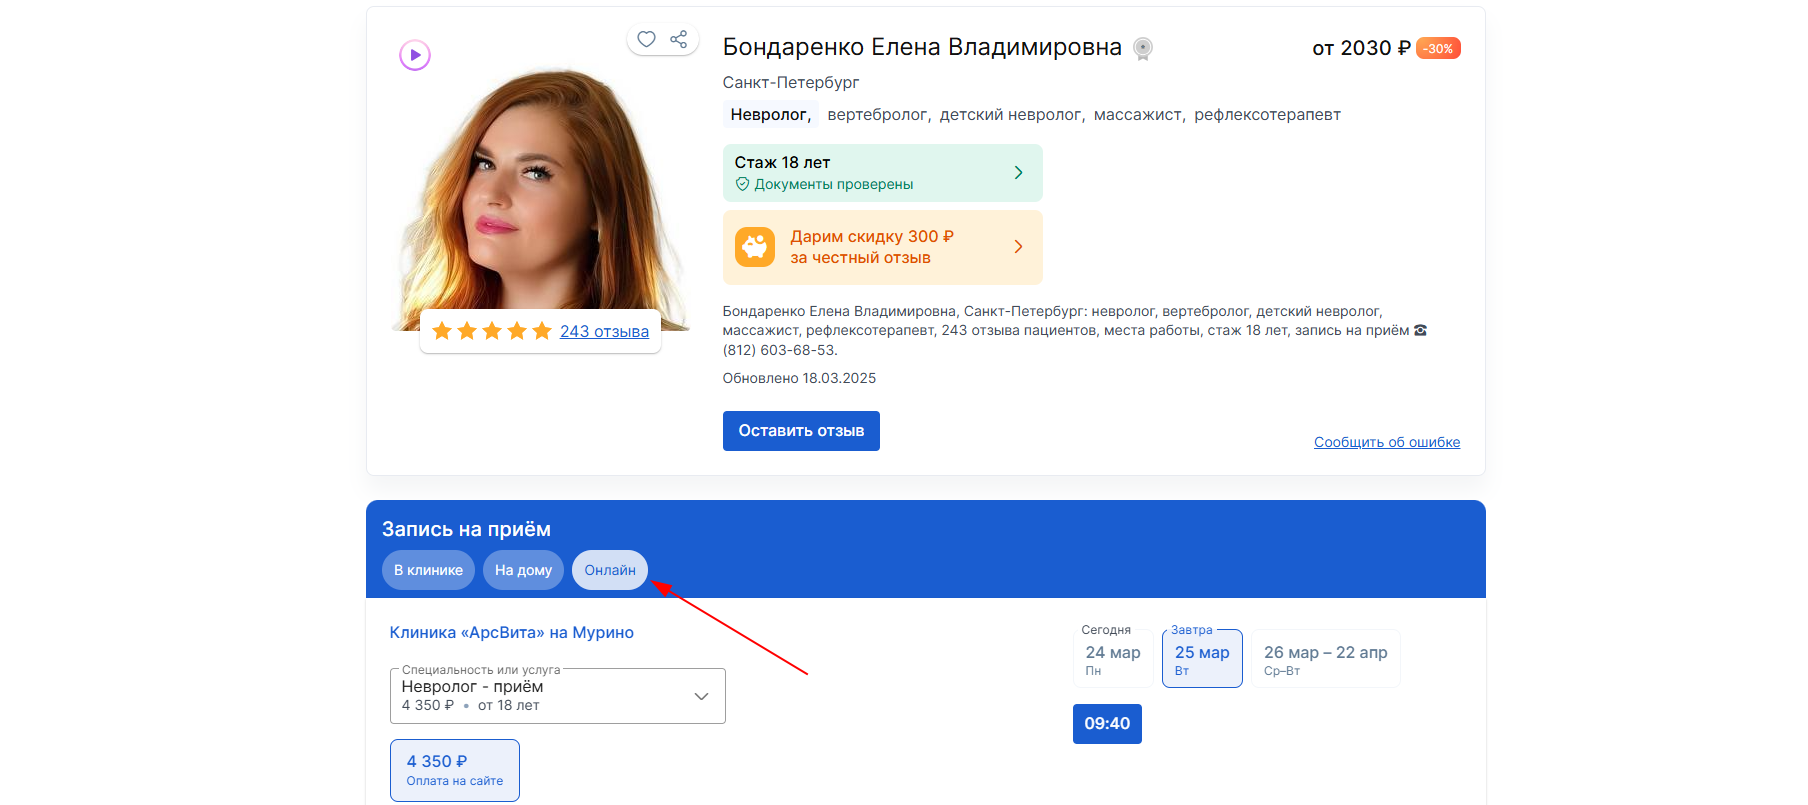Screen dimensions: 1808x805
Task: Click the verified documents shield icon
Action: tap(742, 184)
